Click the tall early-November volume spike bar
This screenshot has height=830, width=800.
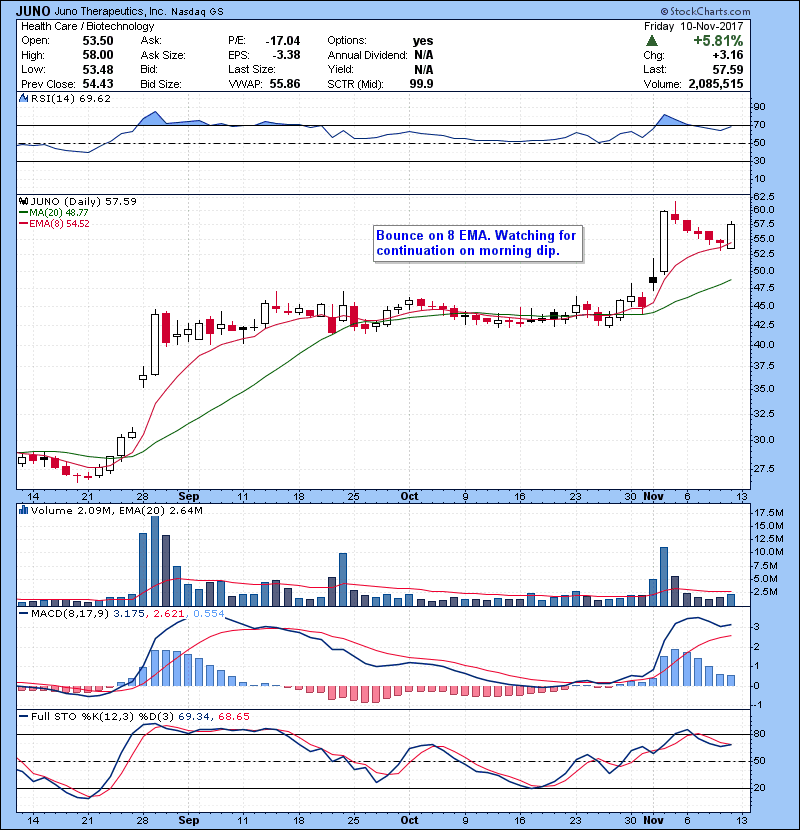coord(664,576)
